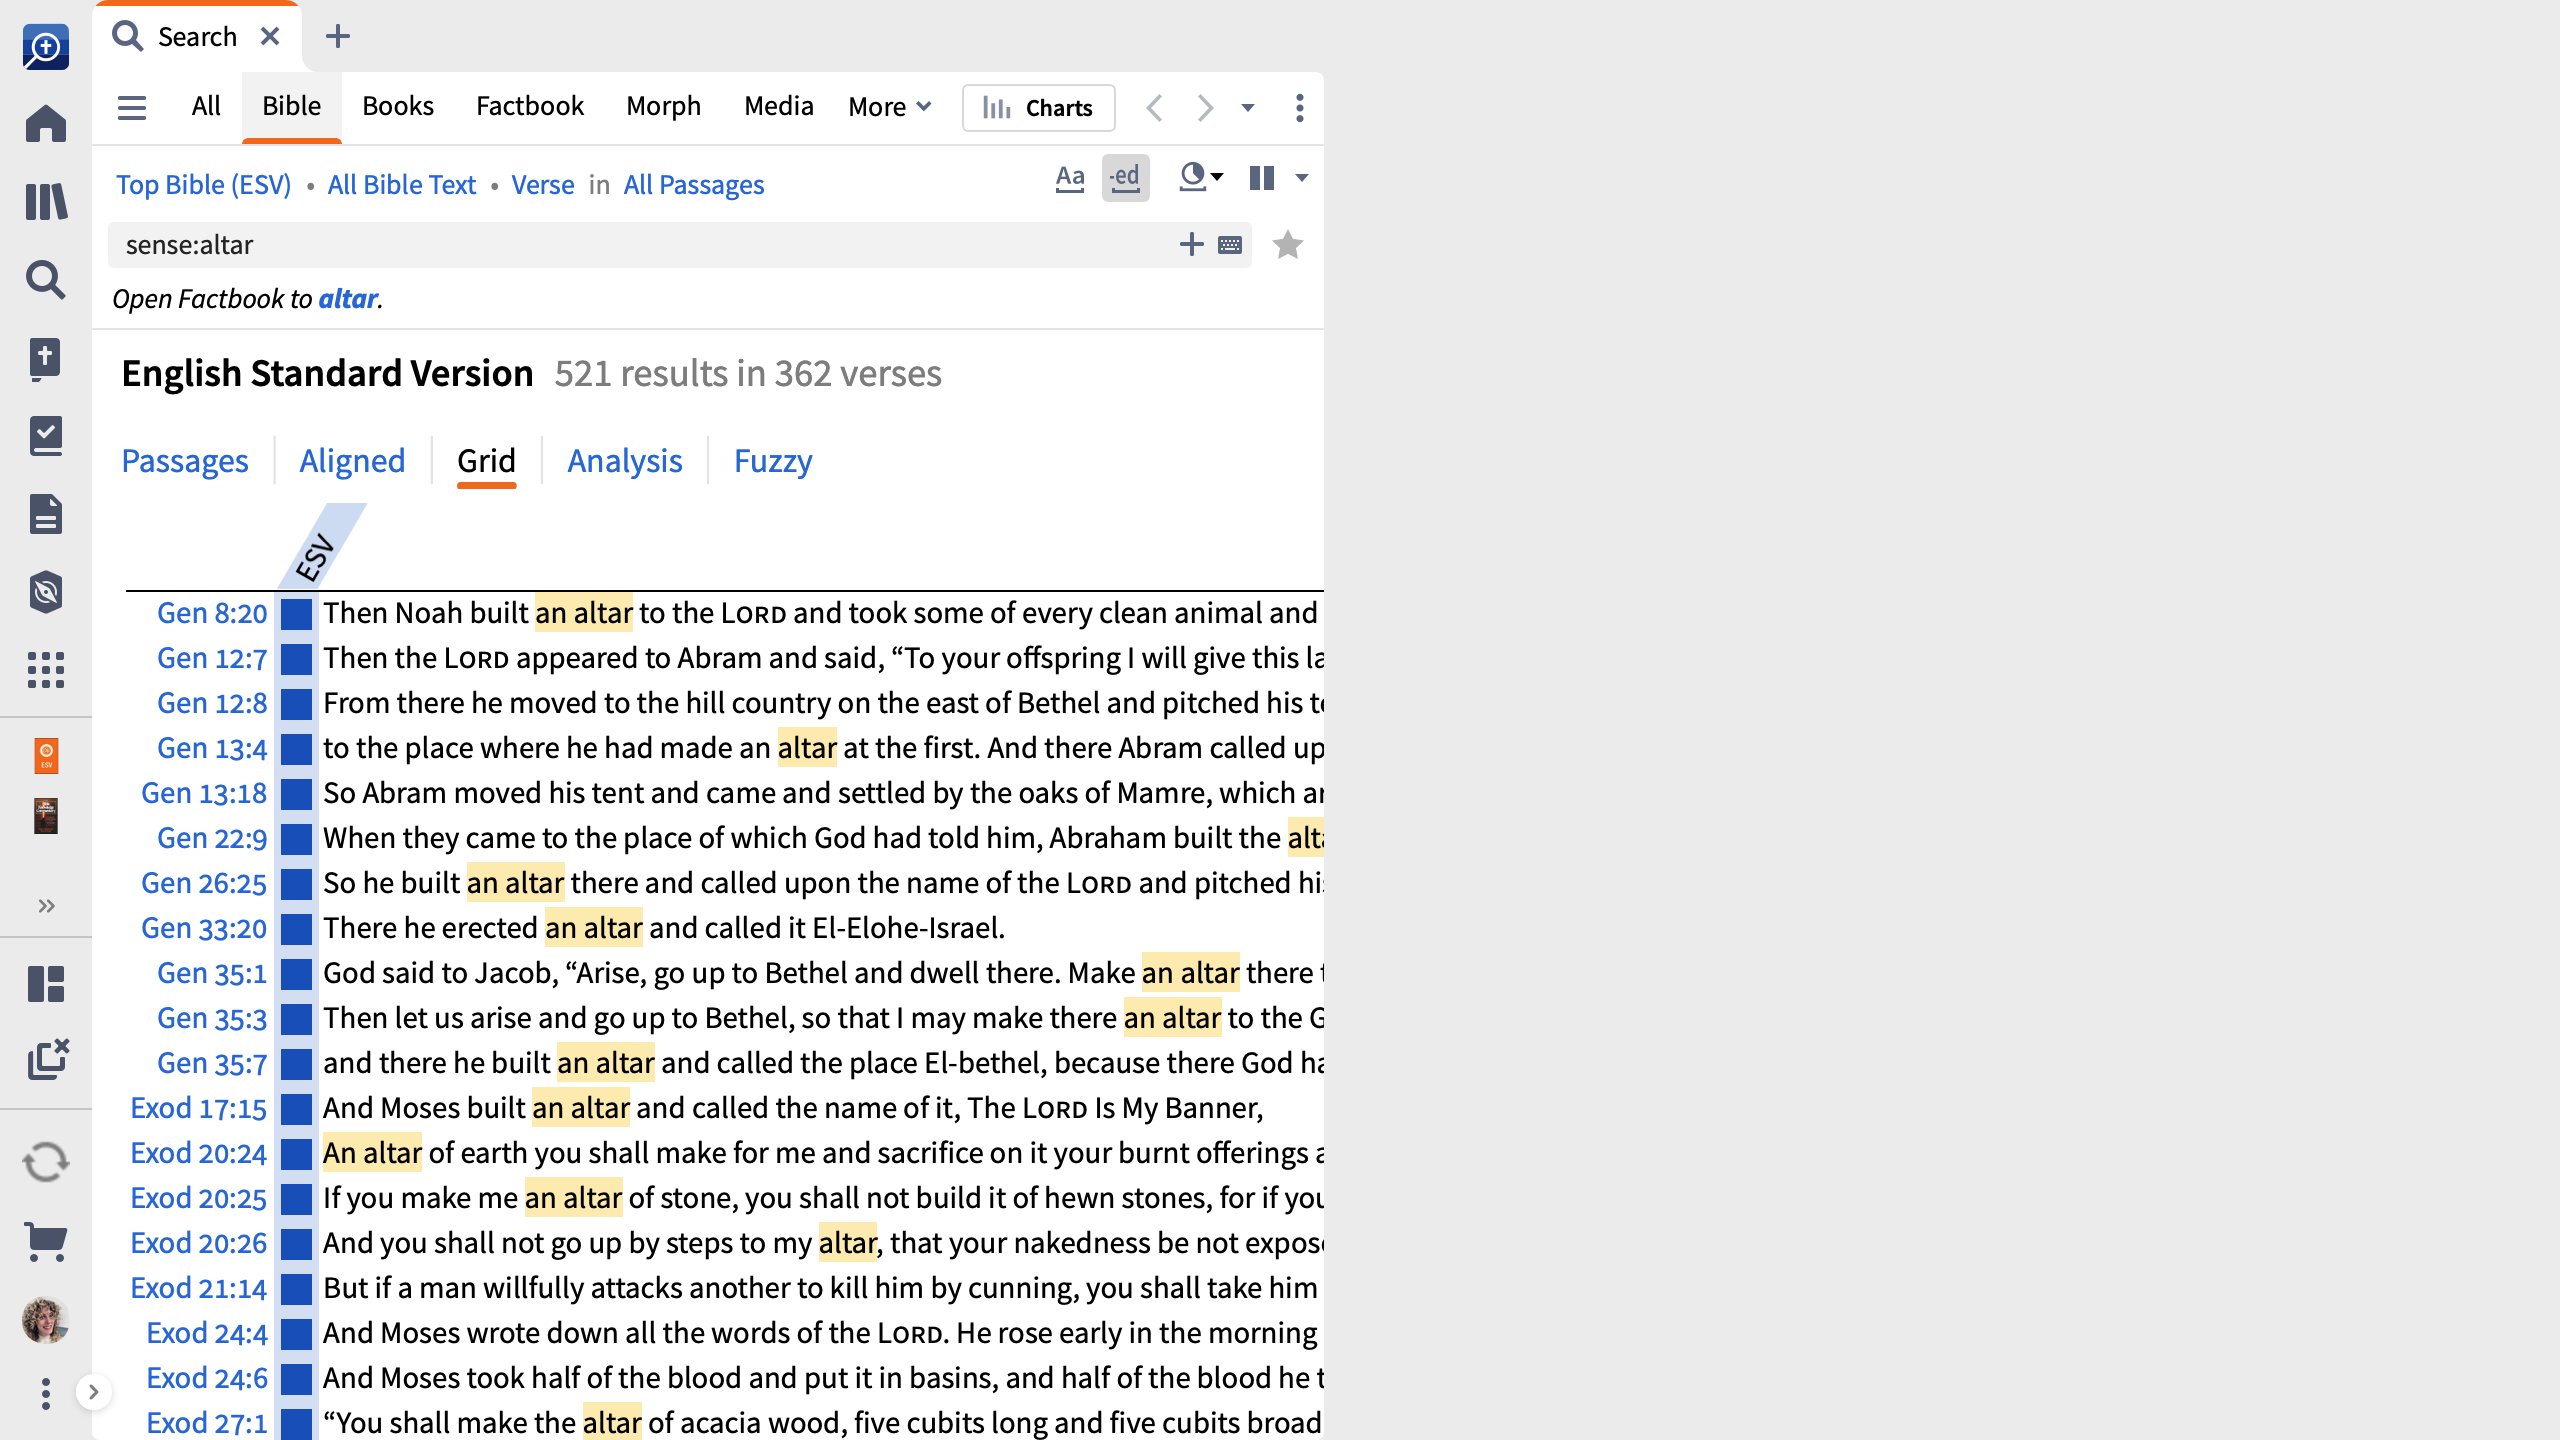Open the Logos app logo icon
2560x1440 pixels.
[x=46, y=47]
